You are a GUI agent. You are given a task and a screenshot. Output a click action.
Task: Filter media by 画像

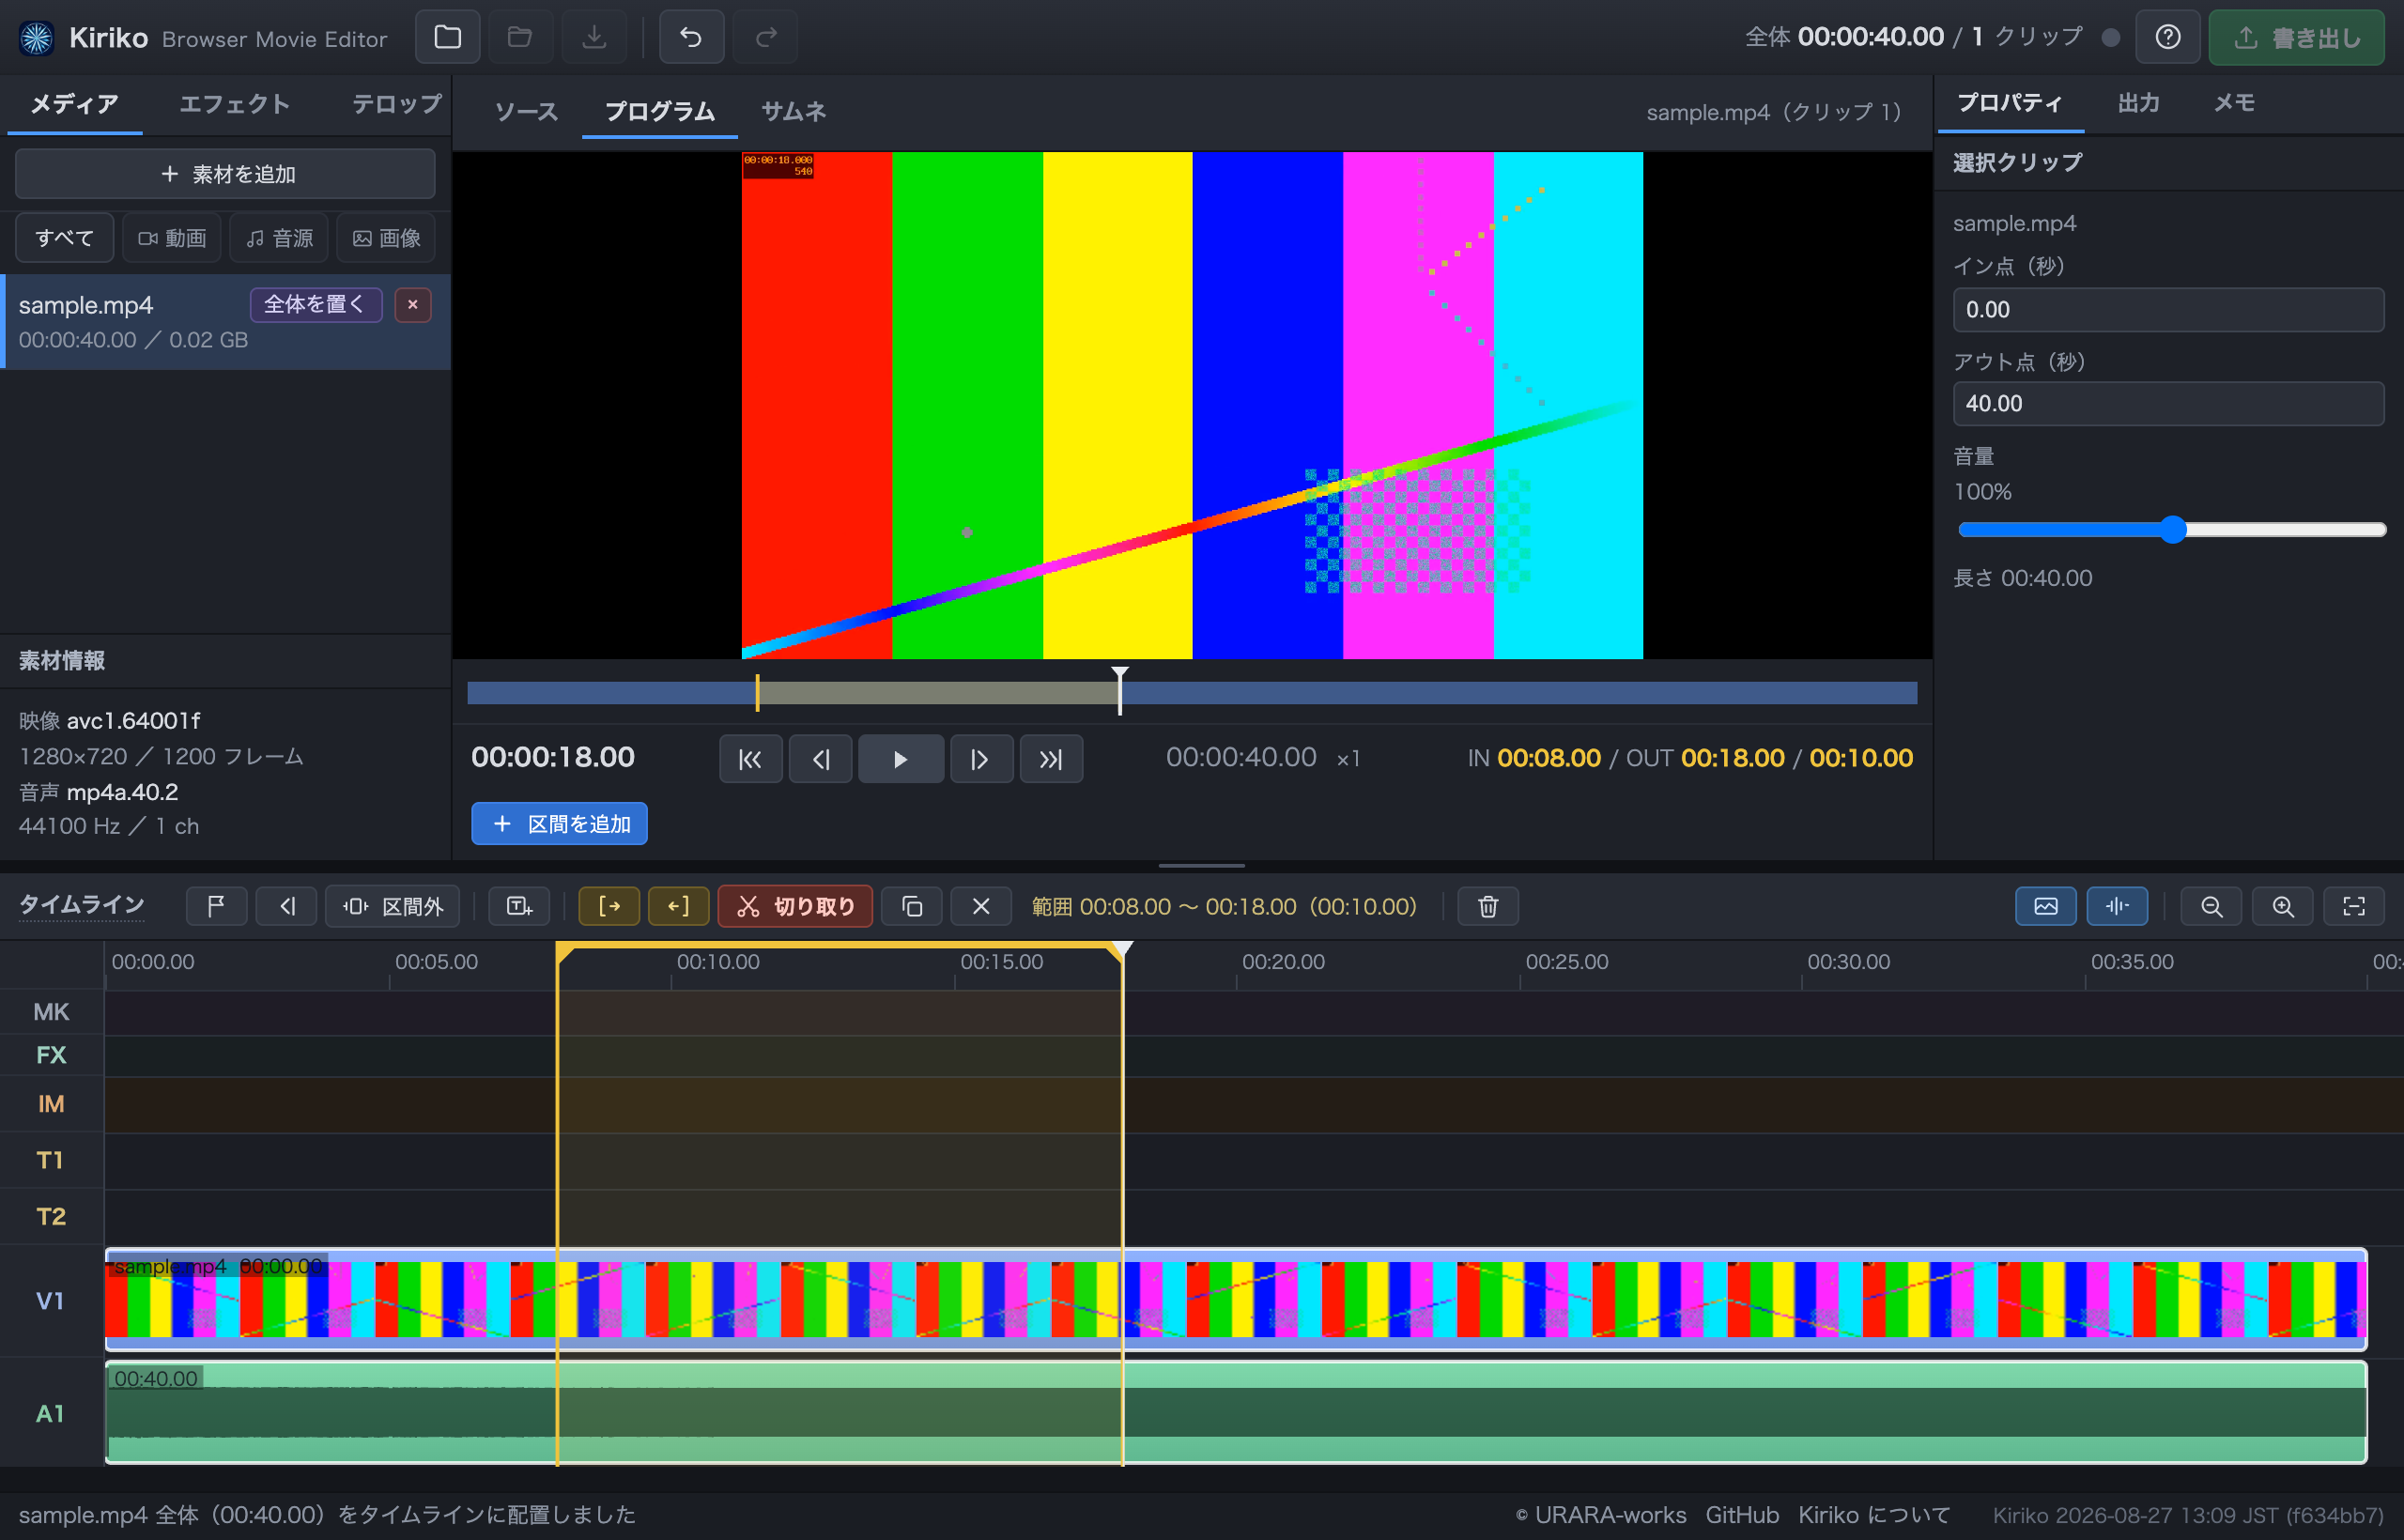tap(386, 238)
